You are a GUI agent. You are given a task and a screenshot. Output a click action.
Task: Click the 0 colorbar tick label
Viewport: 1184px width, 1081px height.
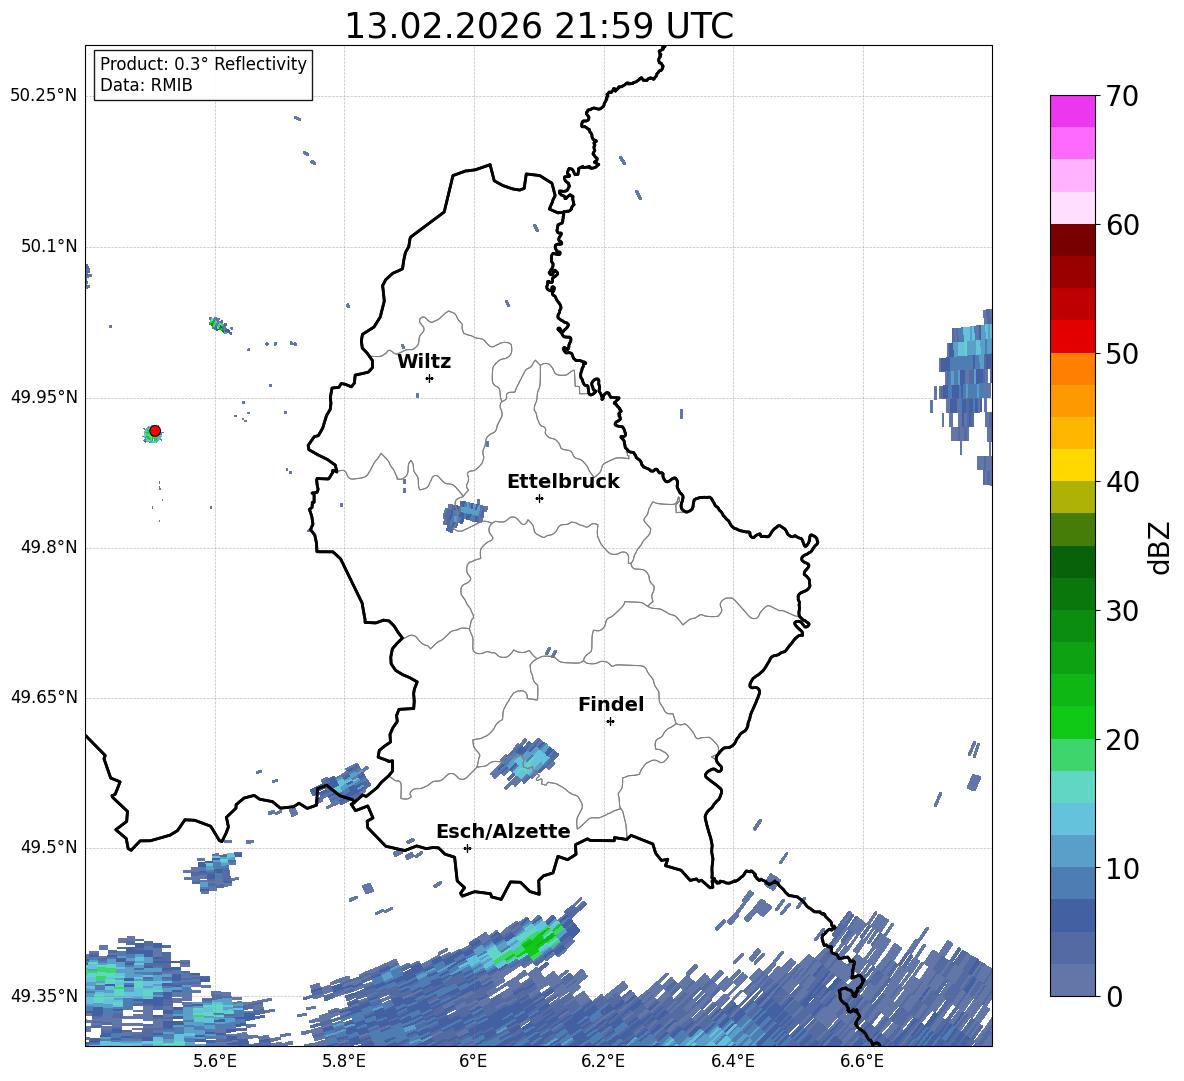1114,996
